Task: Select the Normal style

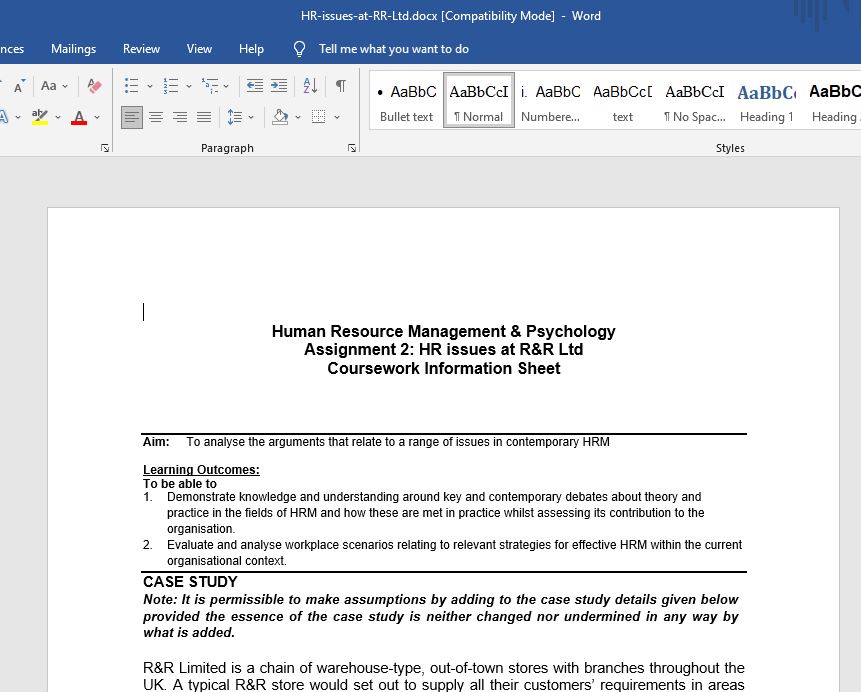Action: (479, 101)
